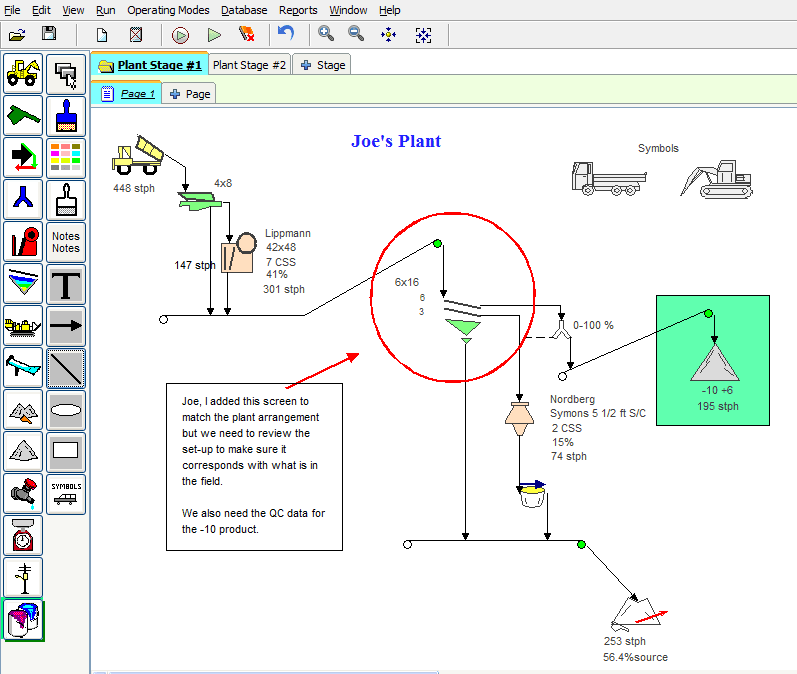Choose the Notes tool in the palette
The width and height of the screenshot is (797, 674).
tap(66, 242)
